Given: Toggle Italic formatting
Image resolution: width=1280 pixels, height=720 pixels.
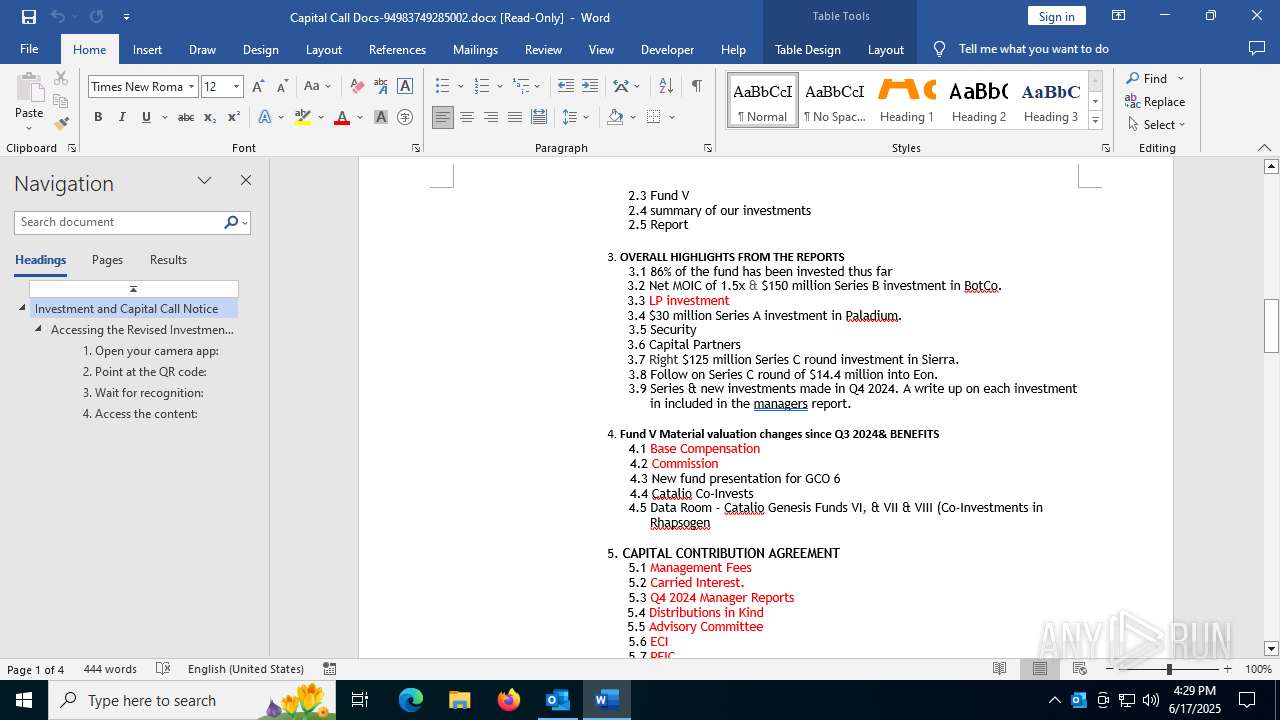Looking at the screenshot, I should [122, 117].
